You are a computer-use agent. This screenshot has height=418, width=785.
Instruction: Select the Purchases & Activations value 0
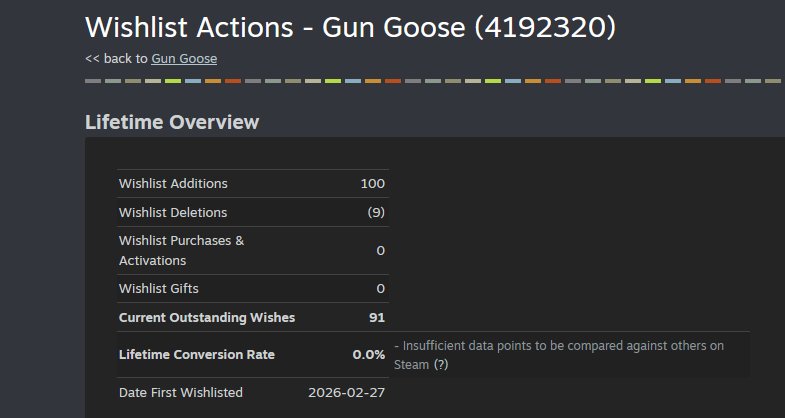point(380,250)
